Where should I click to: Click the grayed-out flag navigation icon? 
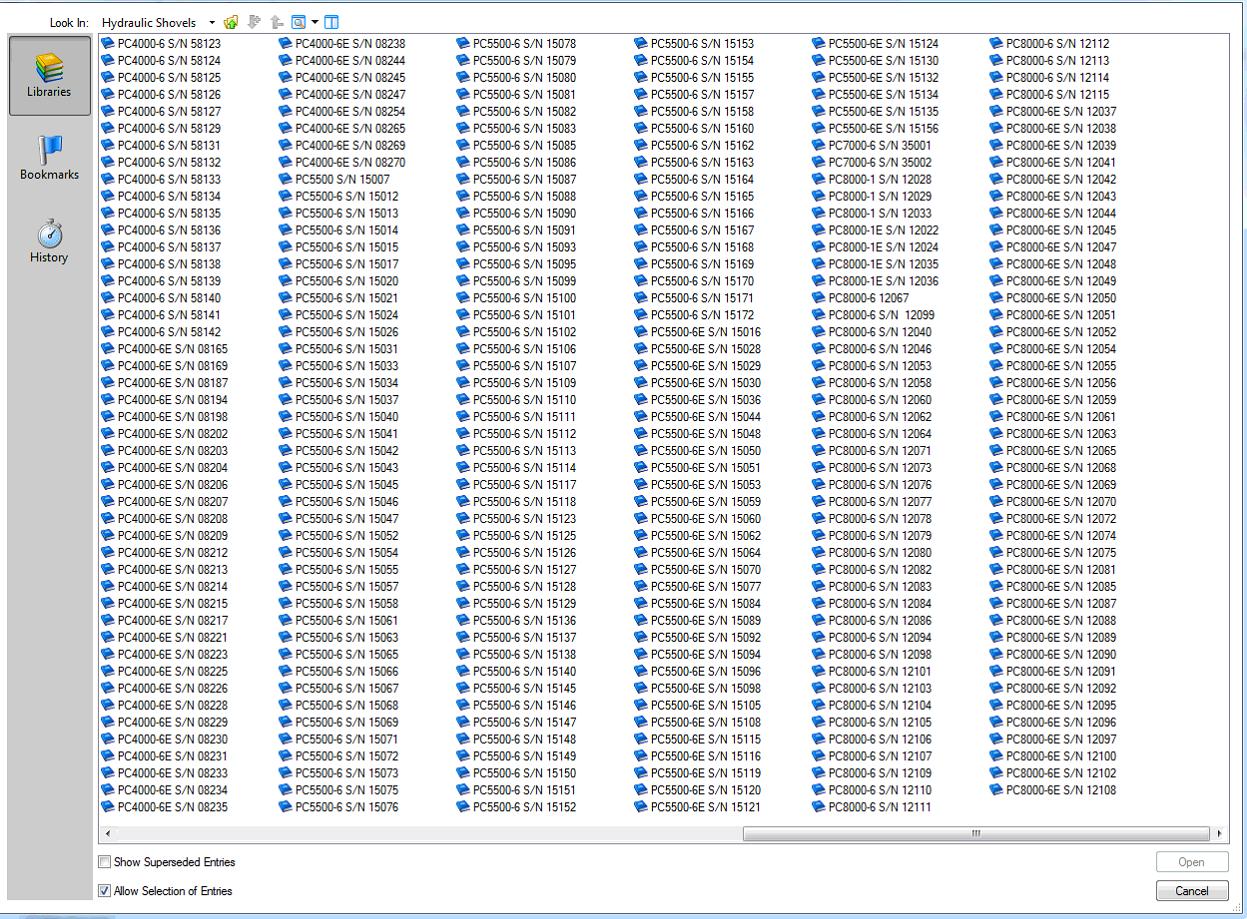click(x=254, y=22)
